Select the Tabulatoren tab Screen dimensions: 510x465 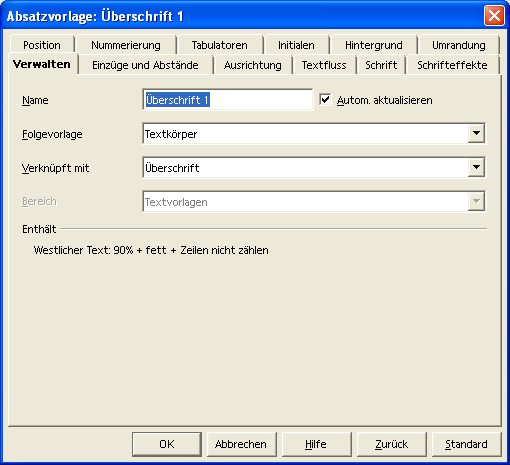coord(220,45)
